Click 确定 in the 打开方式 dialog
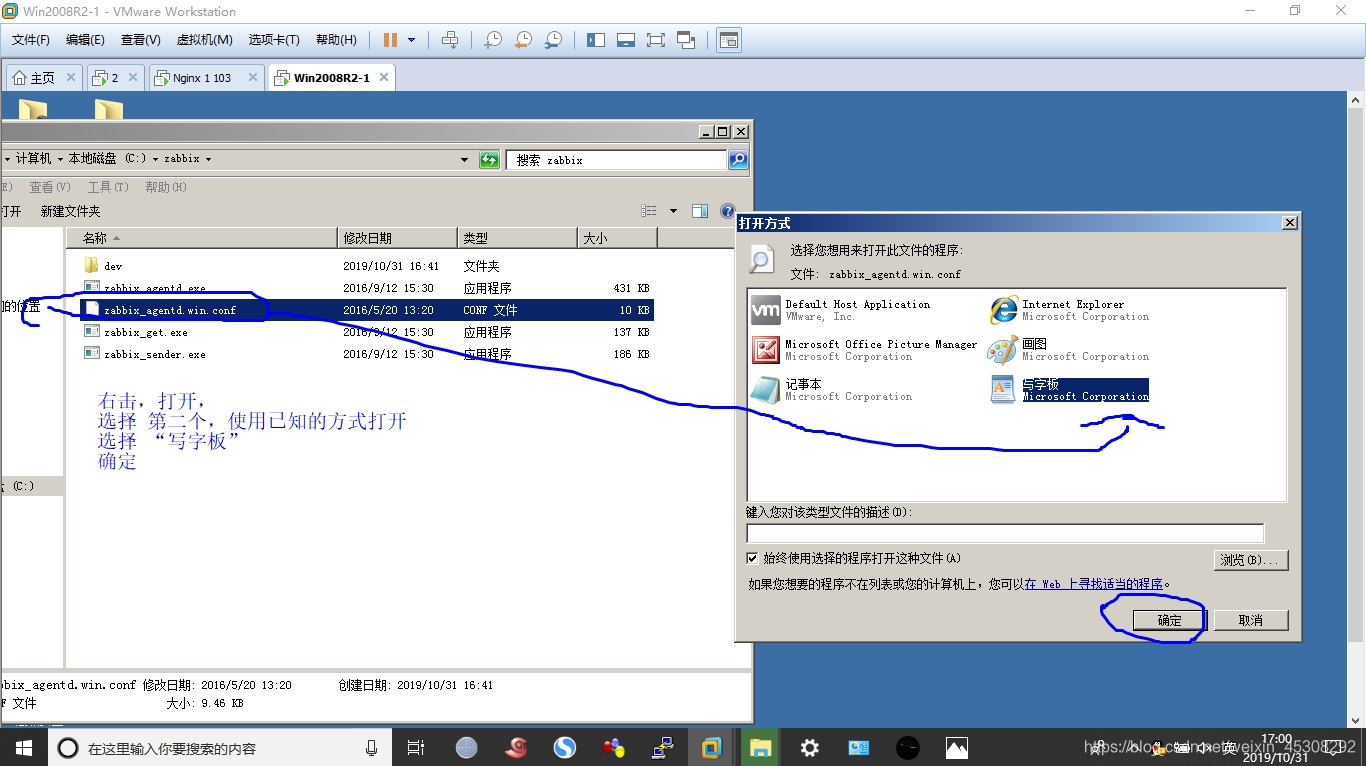 1169,620
